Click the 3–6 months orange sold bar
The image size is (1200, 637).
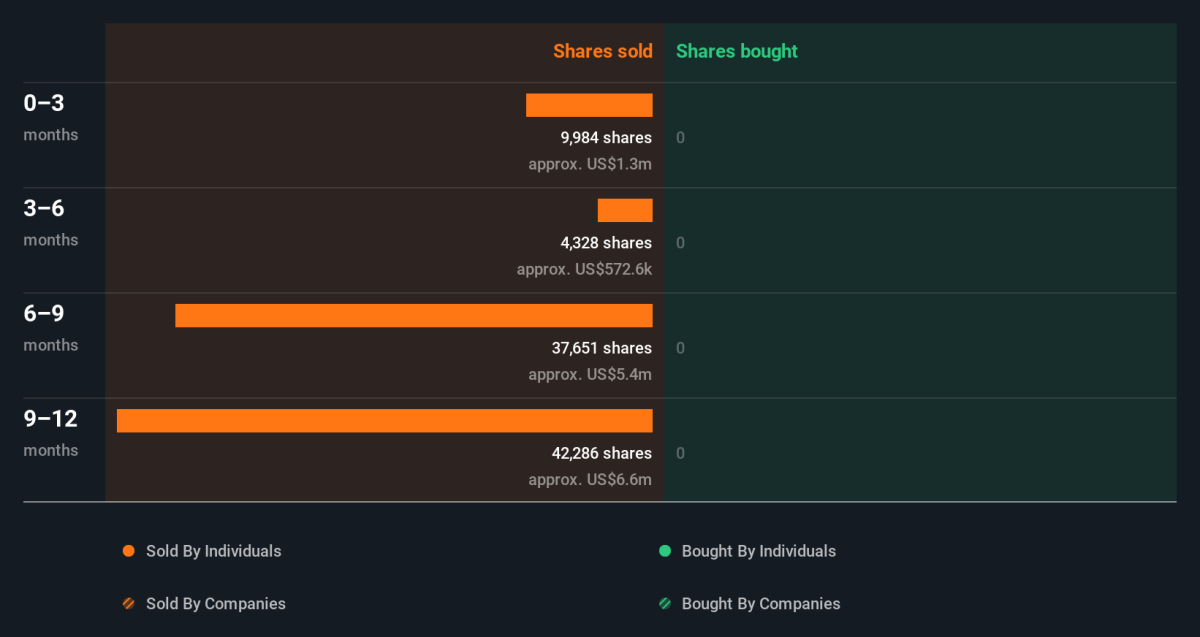click(625, 210)
